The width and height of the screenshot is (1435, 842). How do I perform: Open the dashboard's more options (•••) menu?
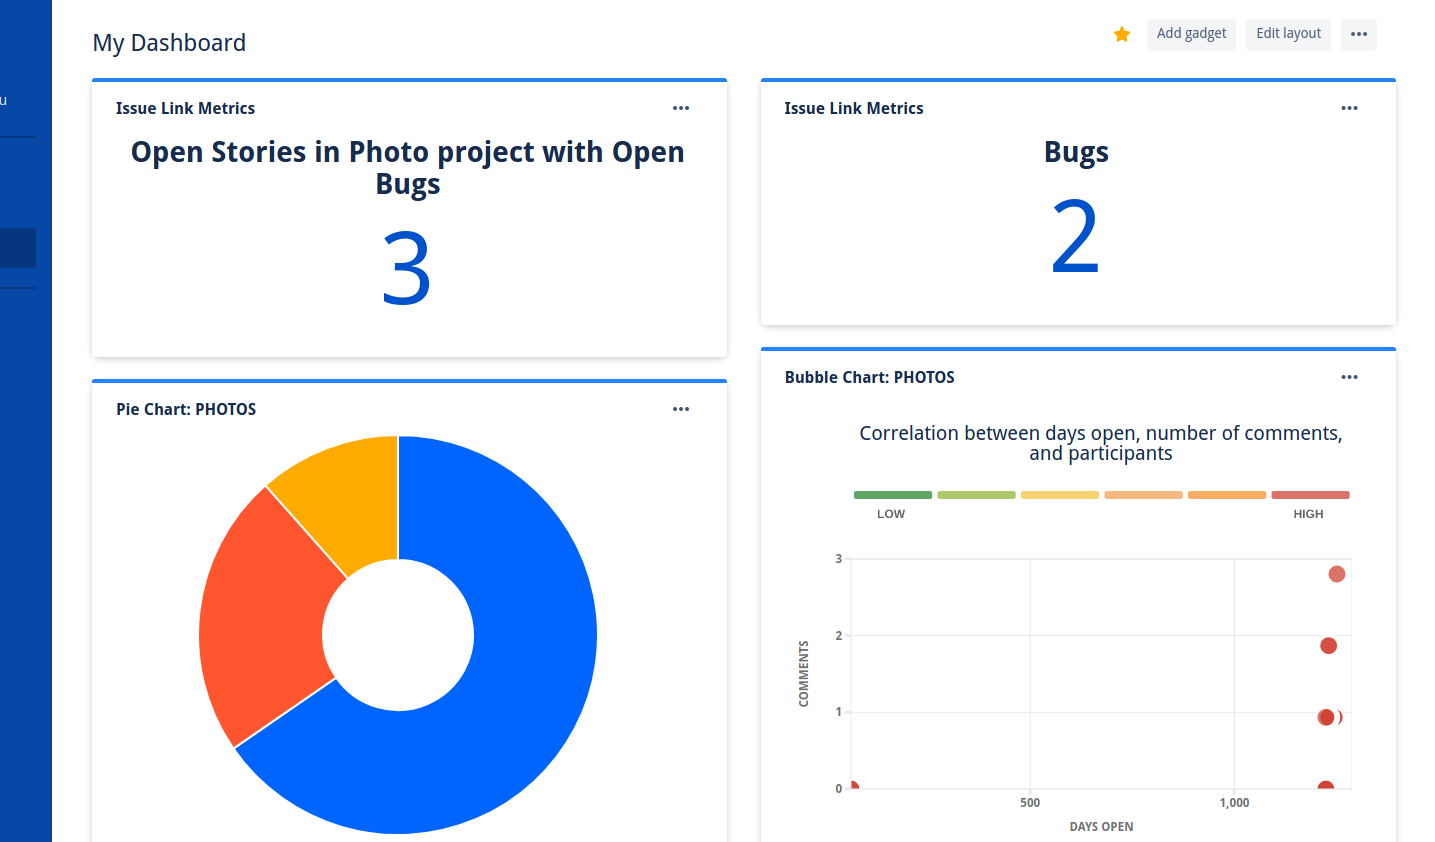1358,33
